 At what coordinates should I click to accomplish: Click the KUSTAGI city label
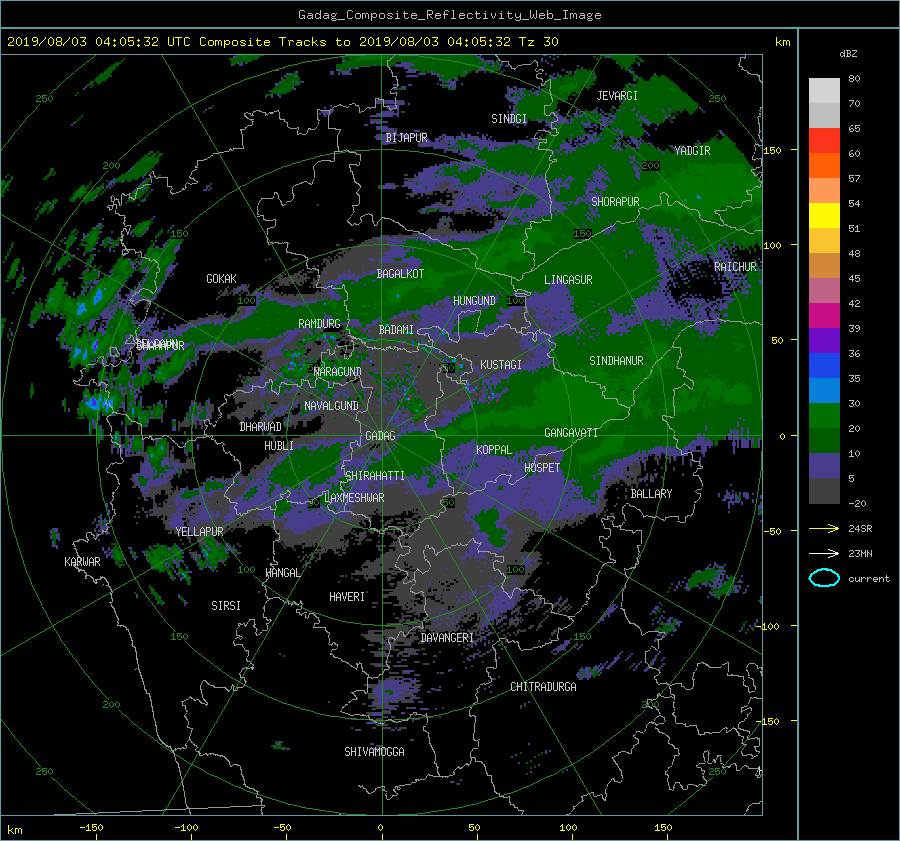tap(501, 365)
